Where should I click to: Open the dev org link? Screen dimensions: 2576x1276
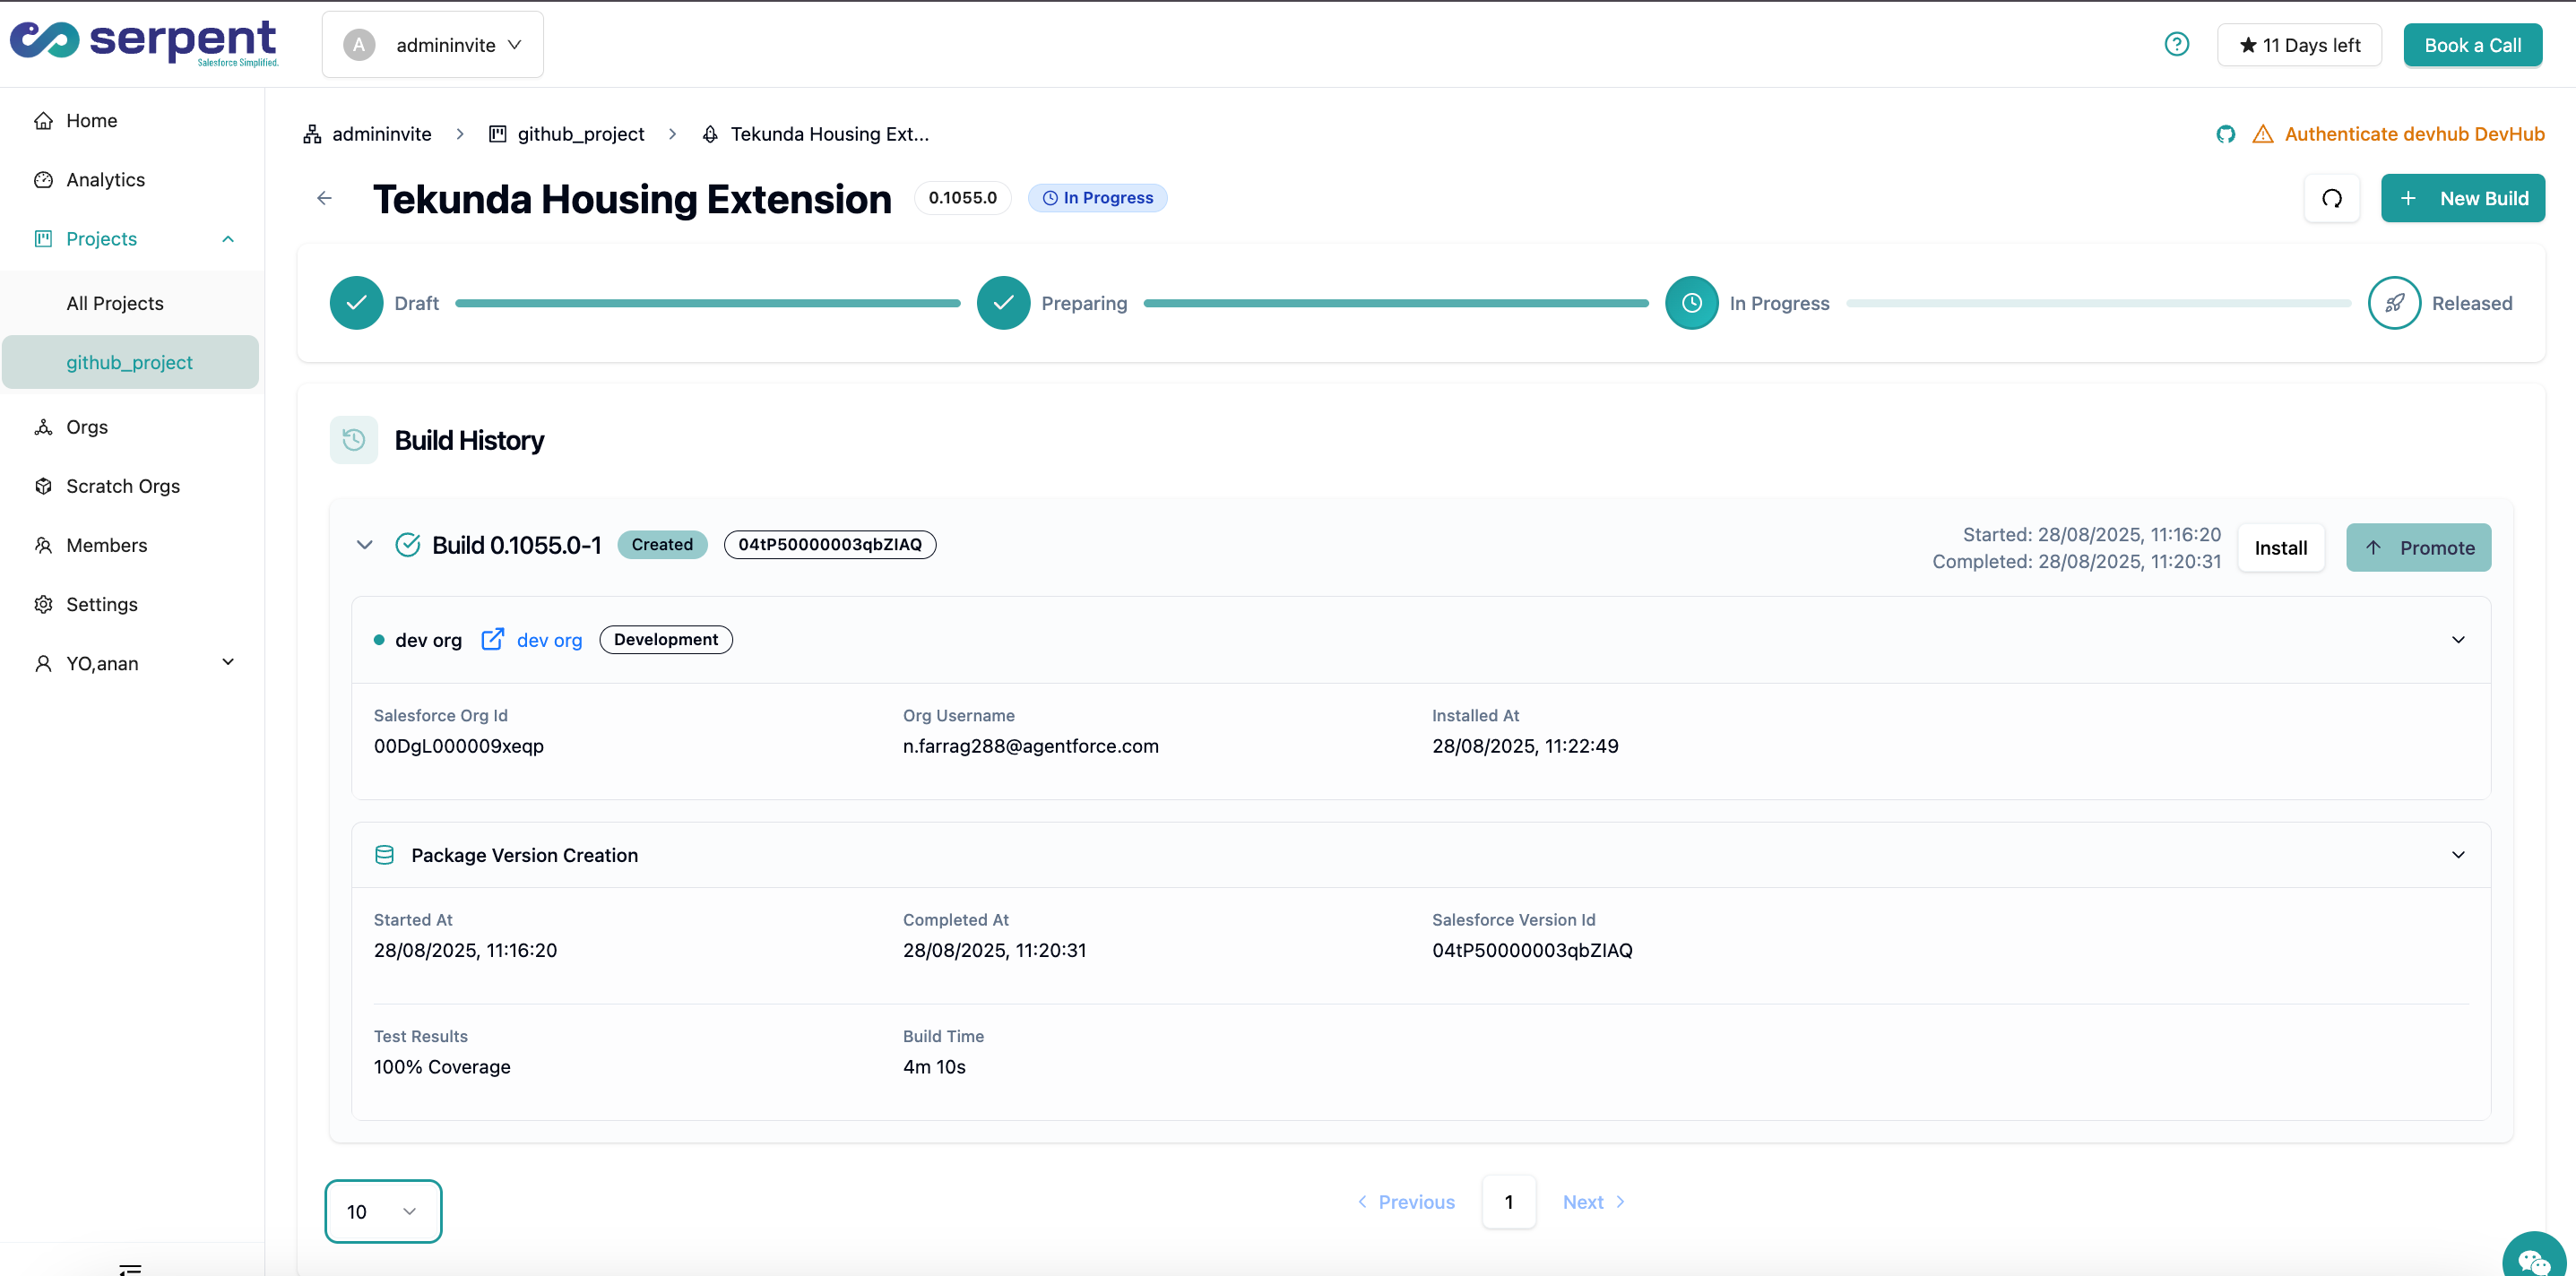[549, 640]
